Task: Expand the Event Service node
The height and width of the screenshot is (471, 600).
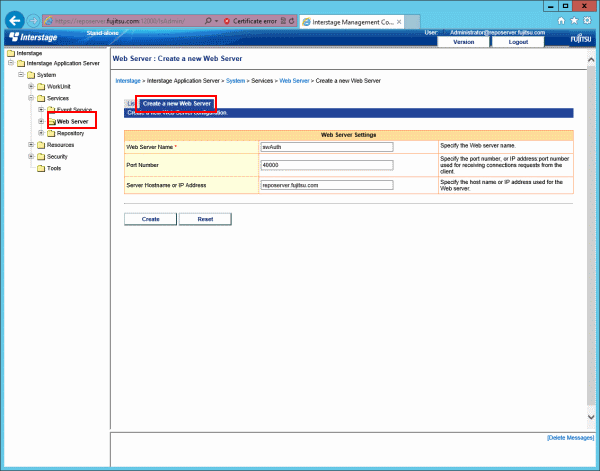Action: pos(41,110)
